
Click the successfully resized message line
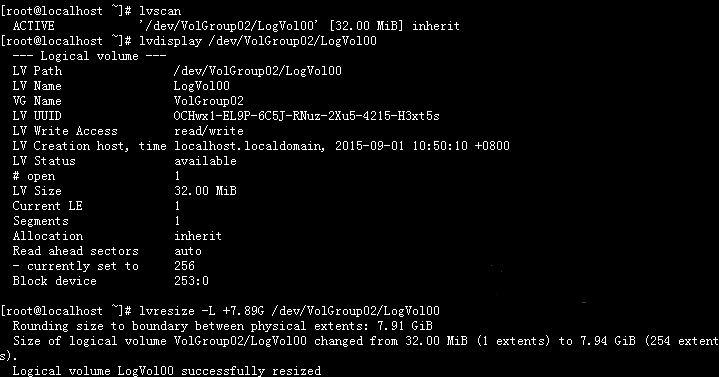167,371
